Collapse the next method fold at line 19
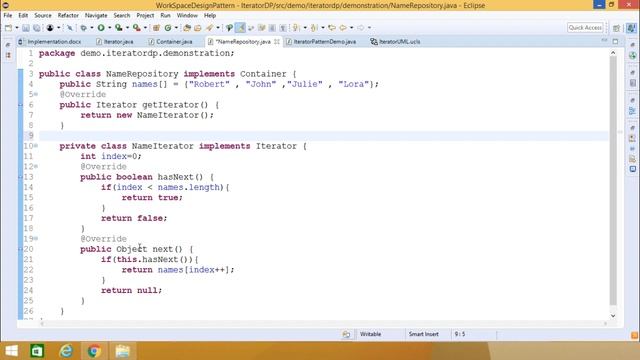This screenshot has height=360, width=640. pyautogui.click(x=36, y=238)
